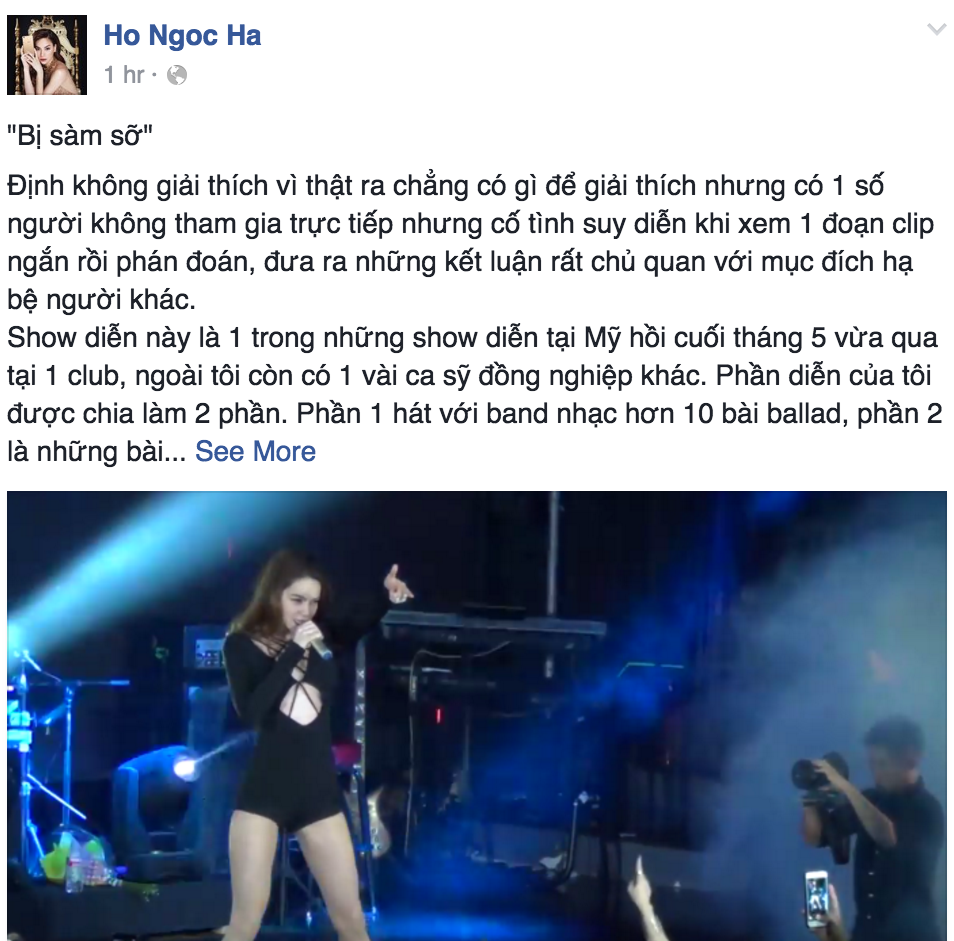Image resolution: width=954 pixels, height=941 pixels.
Task: Click the microphone held by the singer
Action: (316, 645)
